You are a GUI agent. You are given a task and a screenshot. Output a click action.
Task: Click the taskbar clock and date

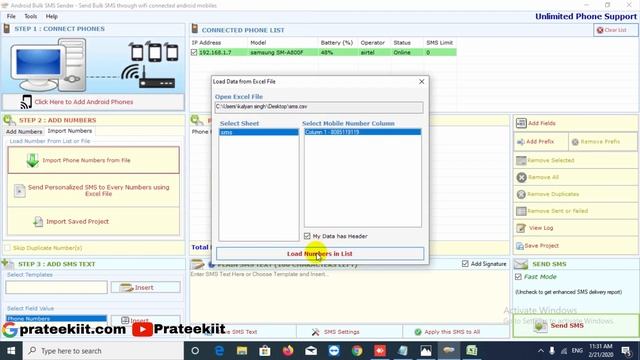pyautogui.click(x=601, y=351)
